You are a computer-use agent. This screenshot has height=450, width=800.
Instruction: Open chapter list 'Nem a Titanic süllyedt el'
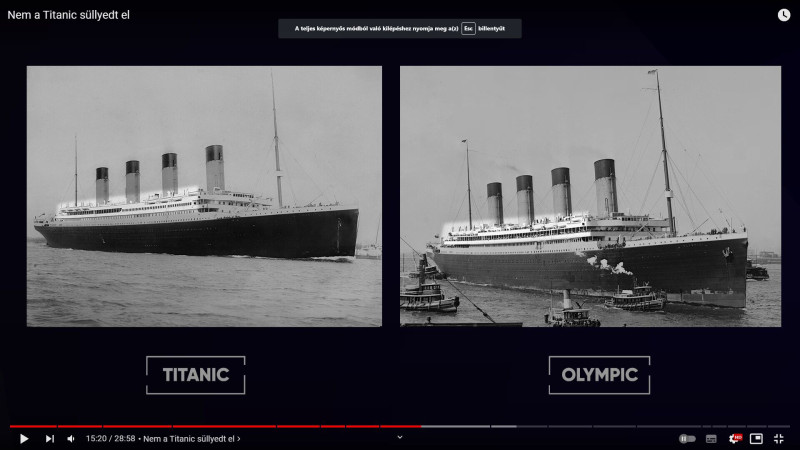191,439
